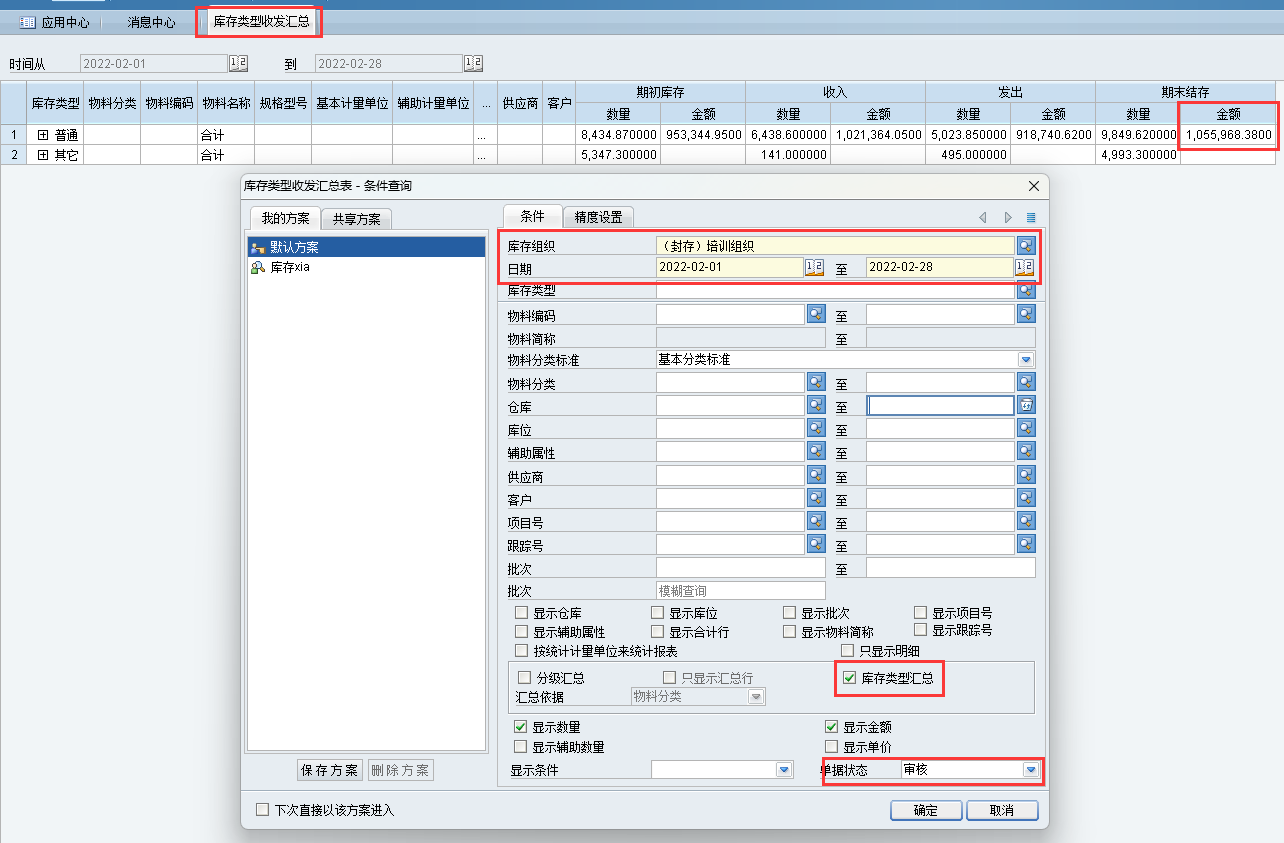Check the 显示单价 option
This screenshot has height=843, width=1284.
pyautogui.click(x=831, y=747)
